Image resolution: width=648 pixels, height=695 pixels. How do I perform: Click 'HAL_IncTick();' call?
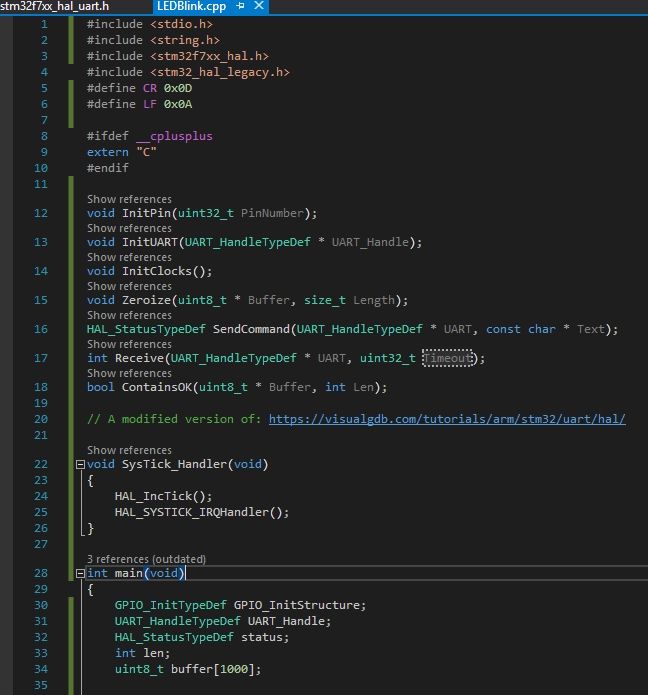pos(164,496)
